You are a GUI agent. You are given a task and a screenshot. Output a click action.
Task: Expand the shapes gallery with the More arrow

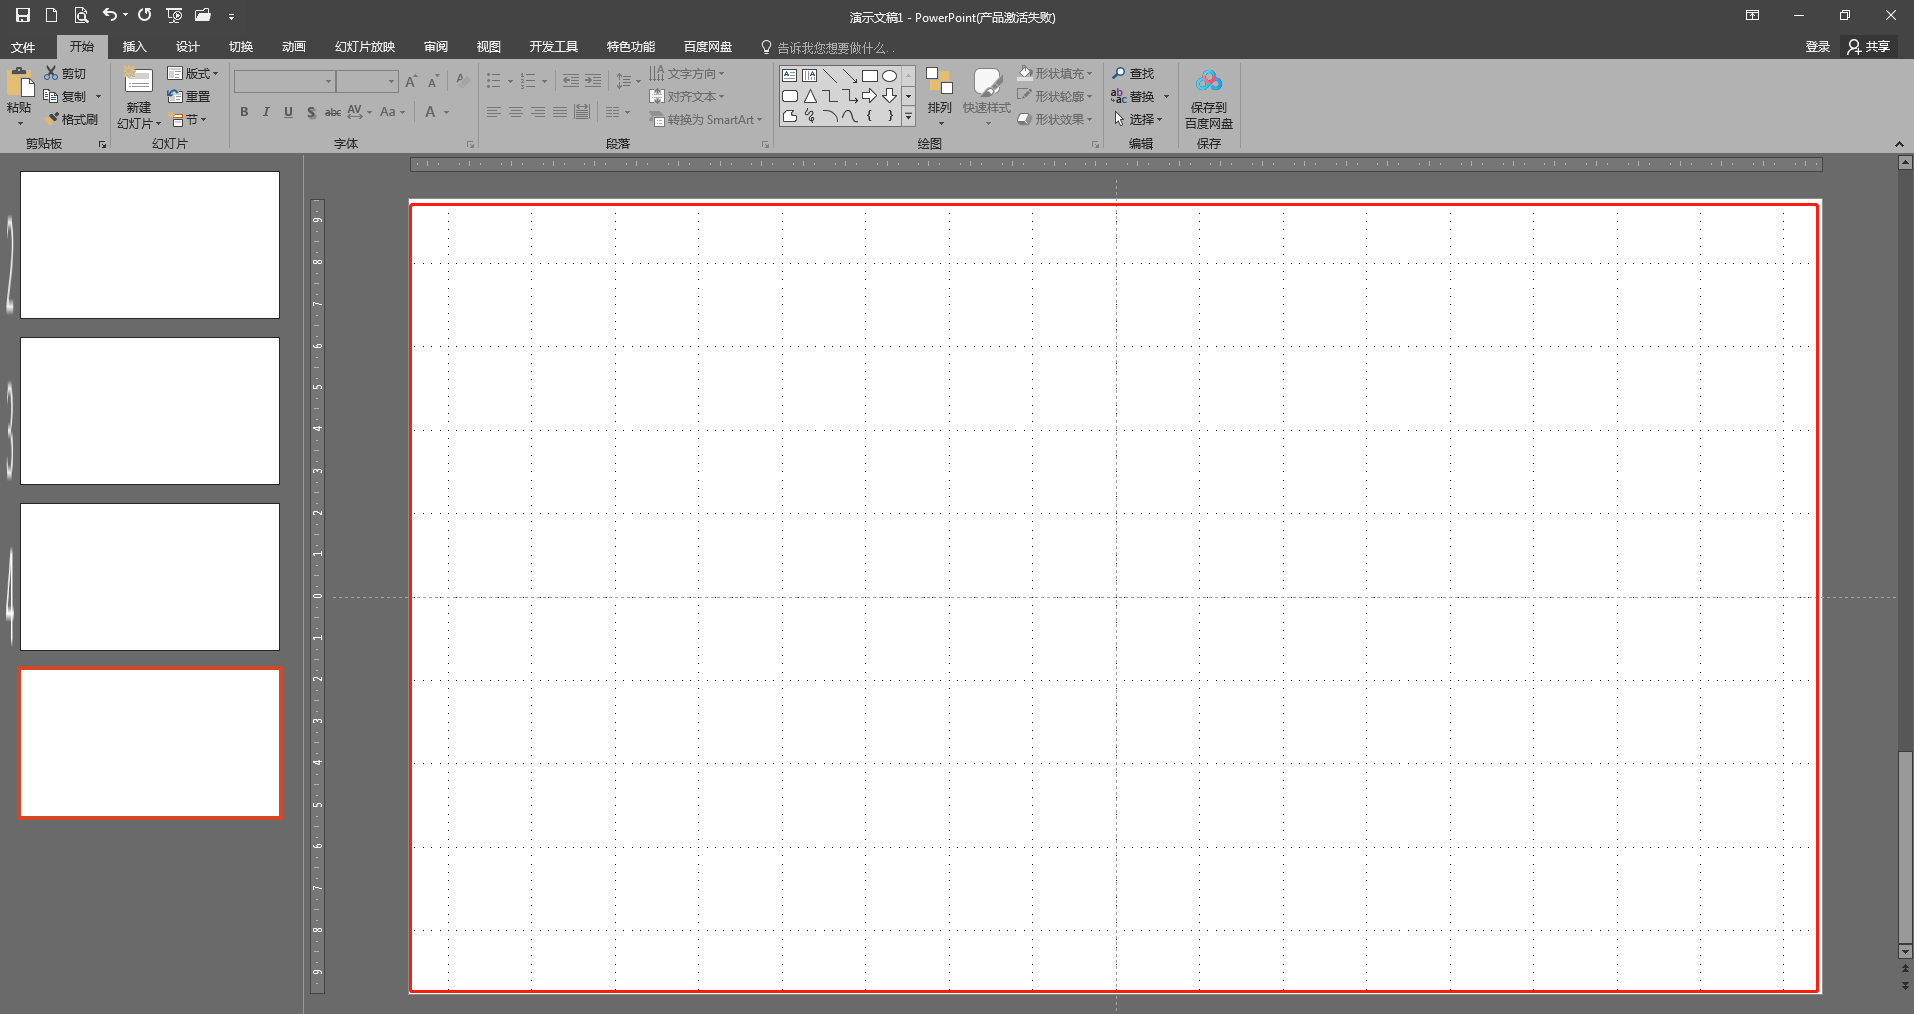click(908, 117)
